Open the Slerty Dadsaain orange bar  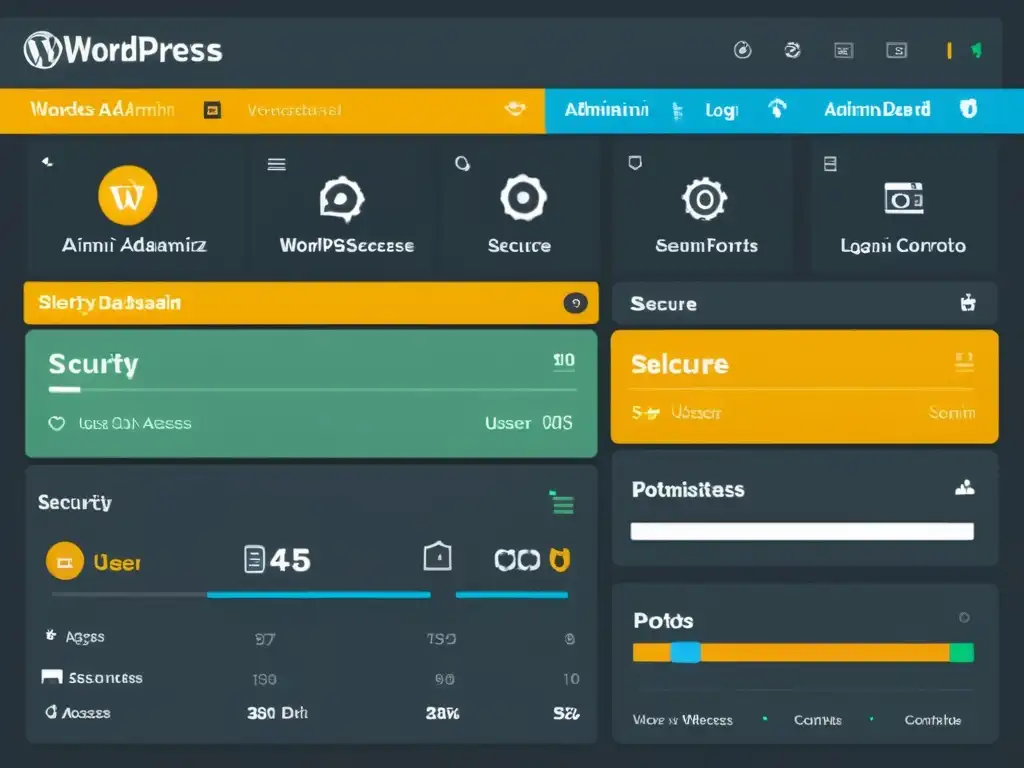pyautogui.click(x=311, y=303)
